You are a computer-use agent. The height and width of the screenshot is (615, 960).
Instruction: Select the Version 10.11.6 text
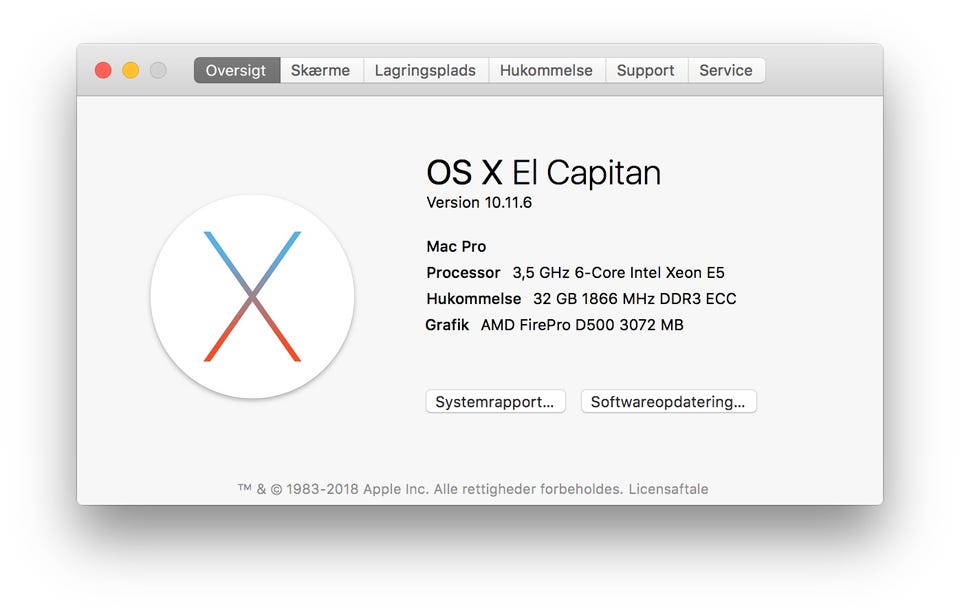coord(479,202)
